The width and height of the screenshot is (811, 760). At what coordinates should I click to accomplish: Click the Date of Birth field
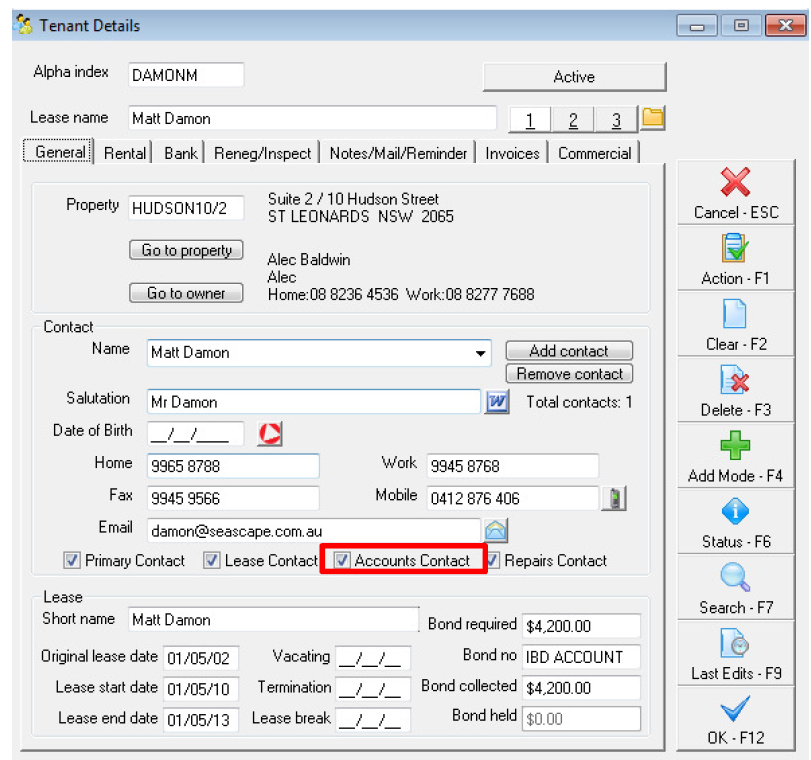coord(195,434)
